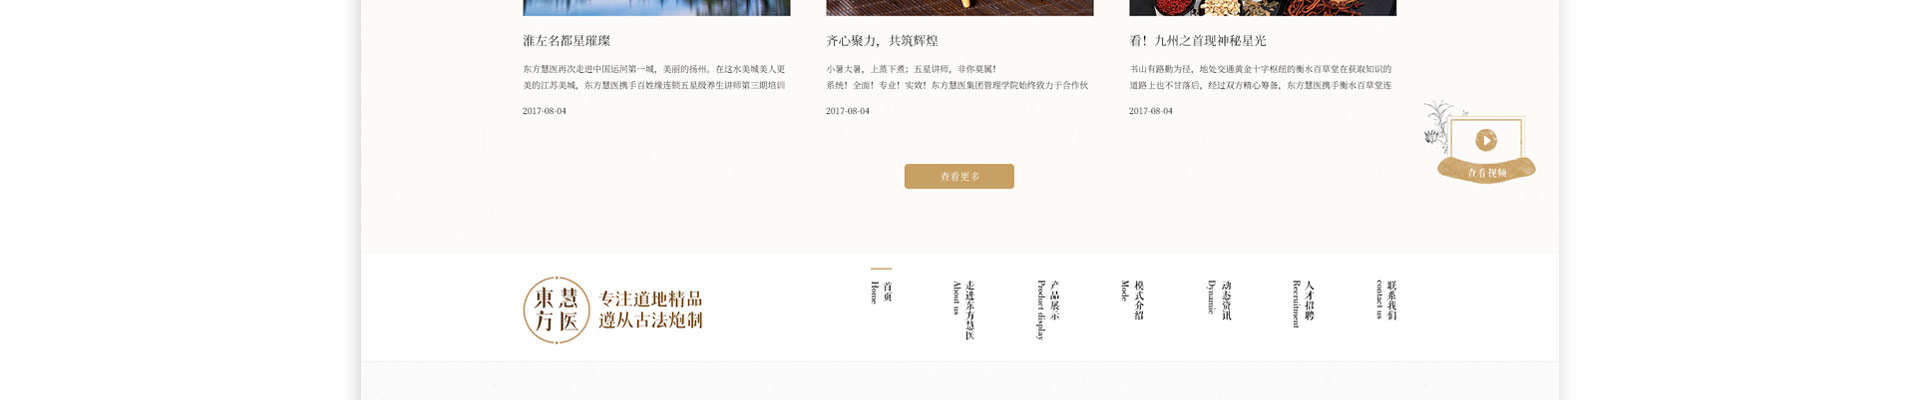1920x400 pixels.
Task: Open 联系我们 contact us menu item
Action: tap(1385, 300)
